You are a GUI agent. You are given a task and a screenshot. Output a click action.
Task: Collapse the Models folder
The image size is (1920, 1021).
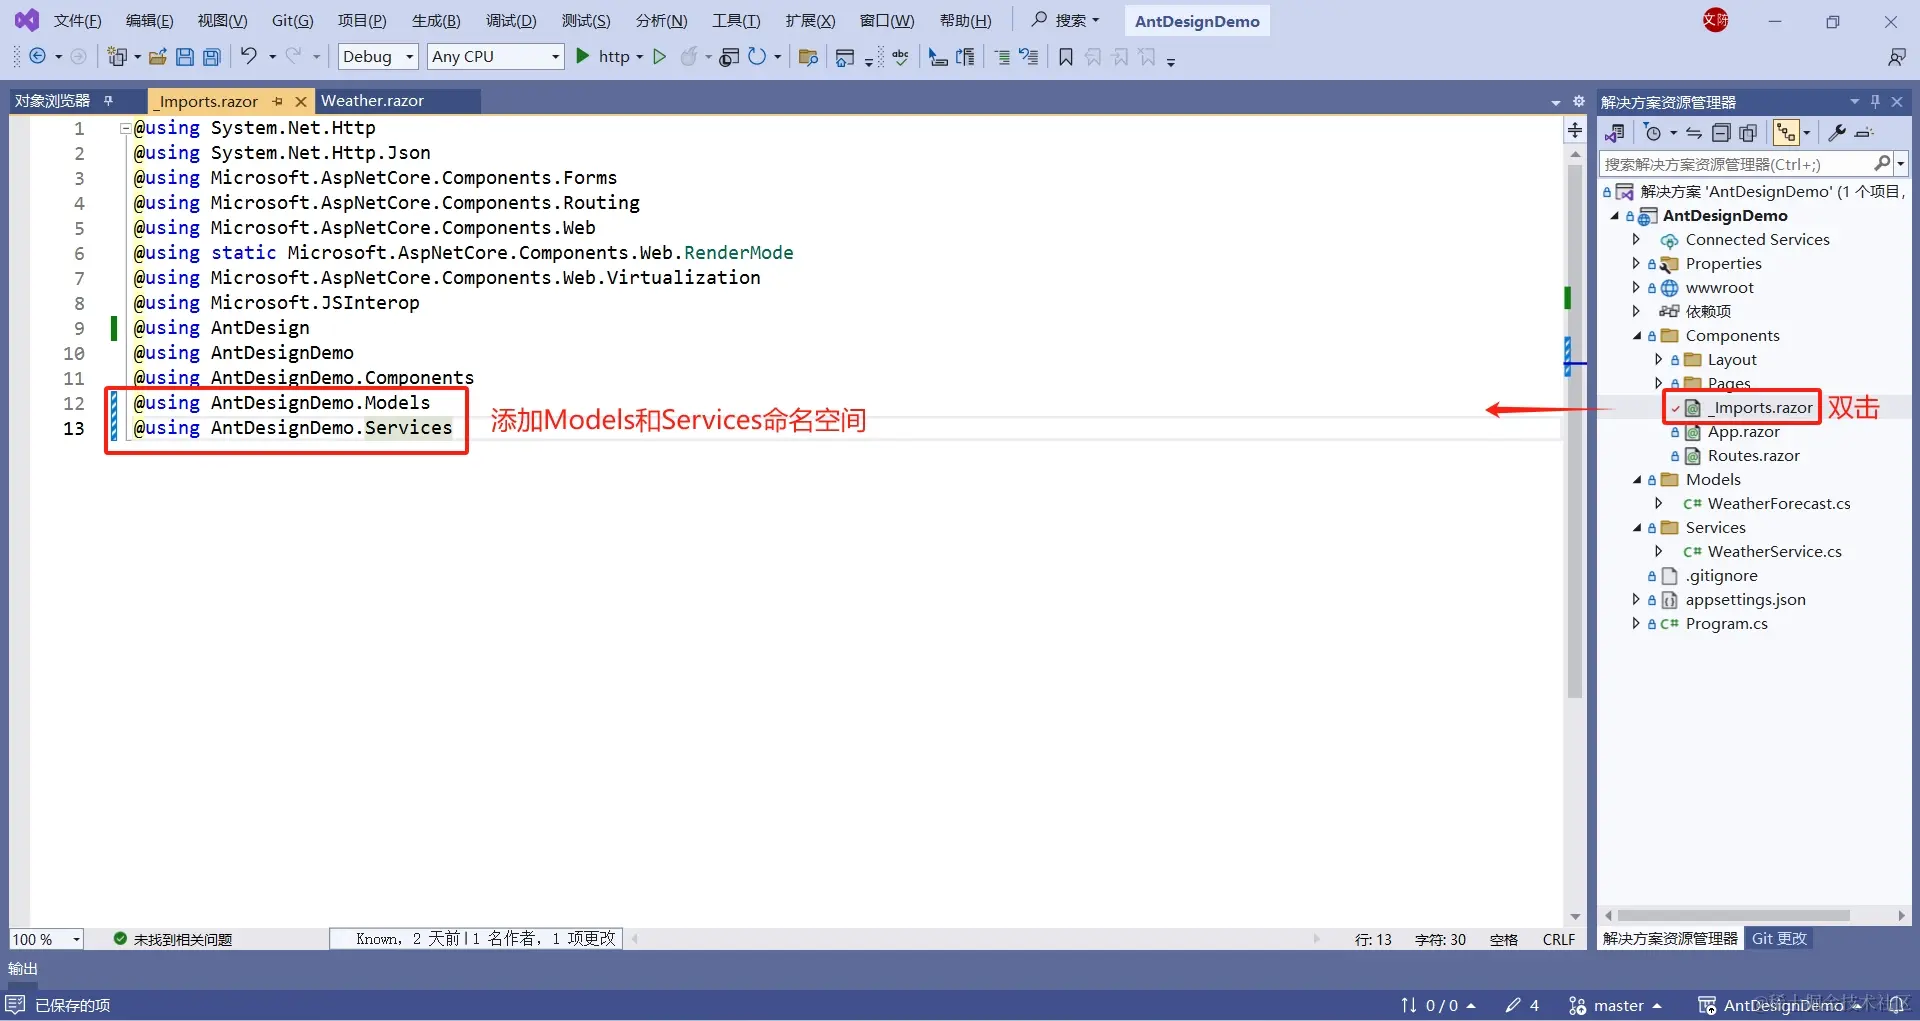point(1637,479)
